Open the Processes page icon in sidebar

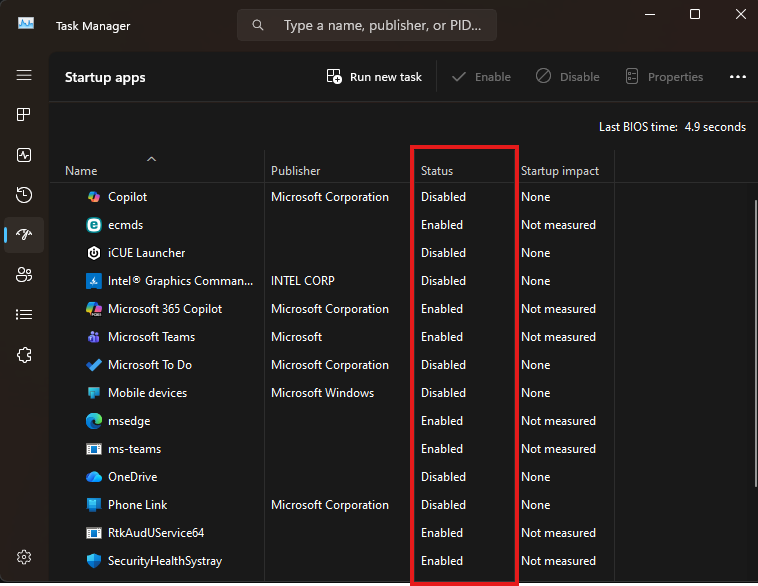[x=24, y=115]
